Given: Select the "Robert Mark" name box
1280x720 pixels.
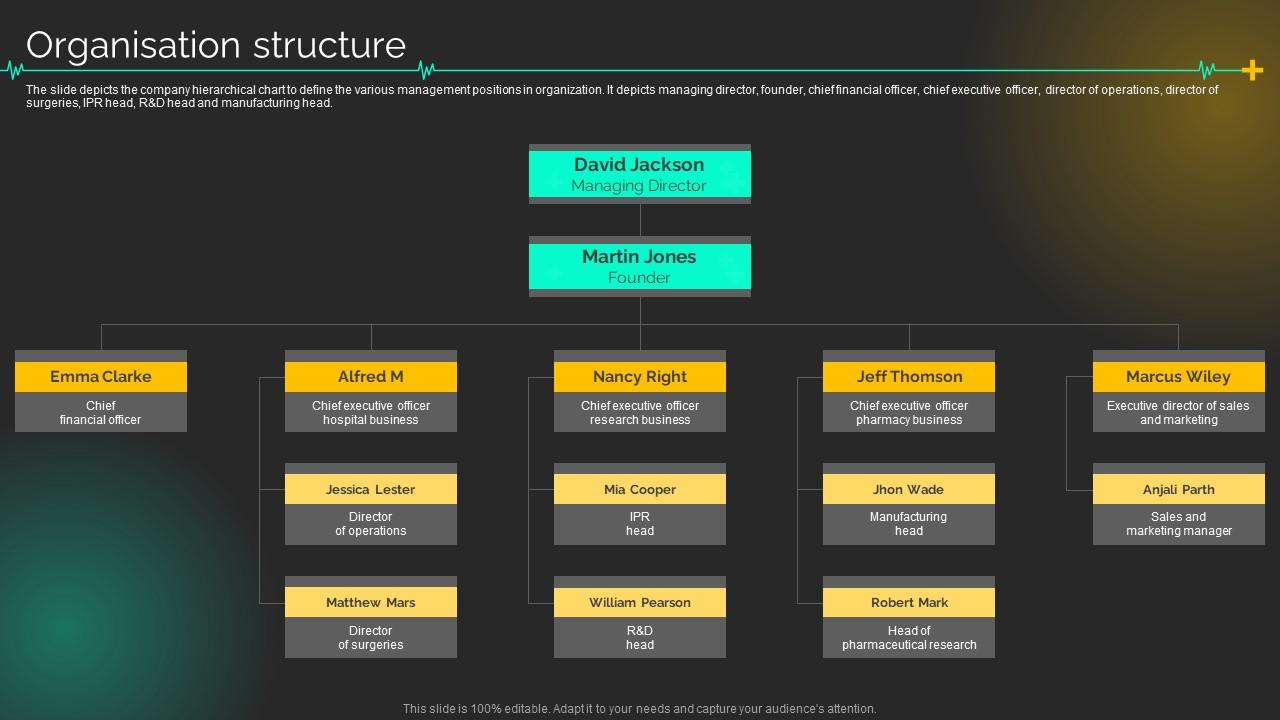Looking at the screenshot, I should coord(909,602).
